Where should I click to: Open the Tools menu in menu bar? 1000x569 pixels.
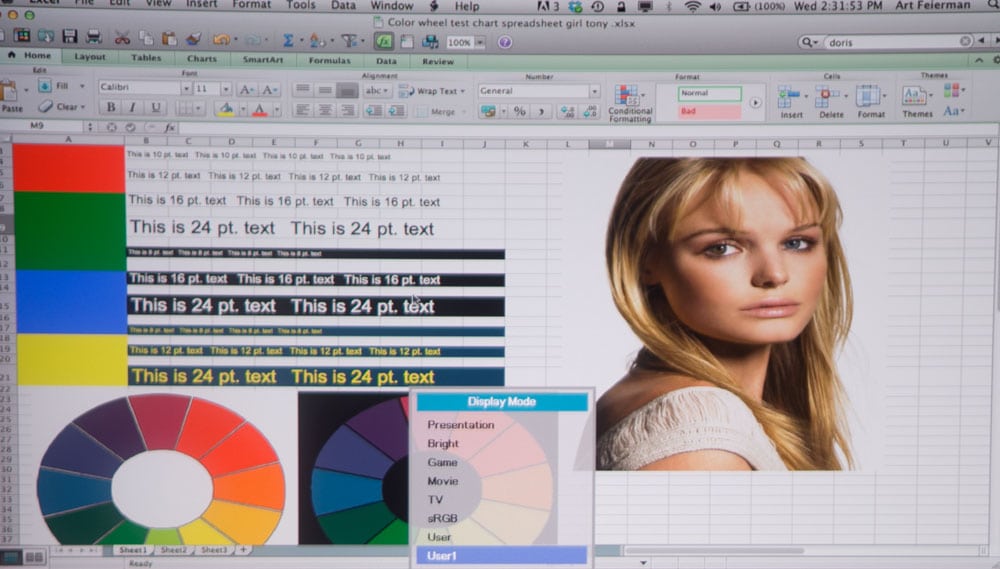[x=300, y=5]
